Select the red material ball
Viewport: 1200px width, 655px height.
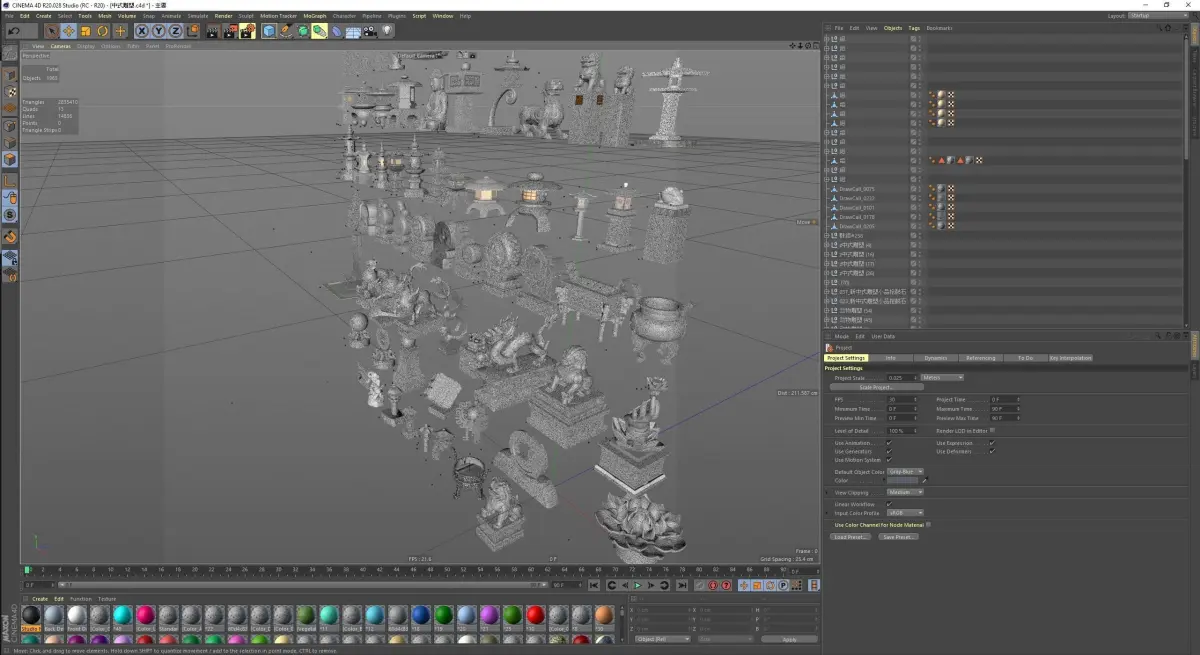(x=535, y=614)
